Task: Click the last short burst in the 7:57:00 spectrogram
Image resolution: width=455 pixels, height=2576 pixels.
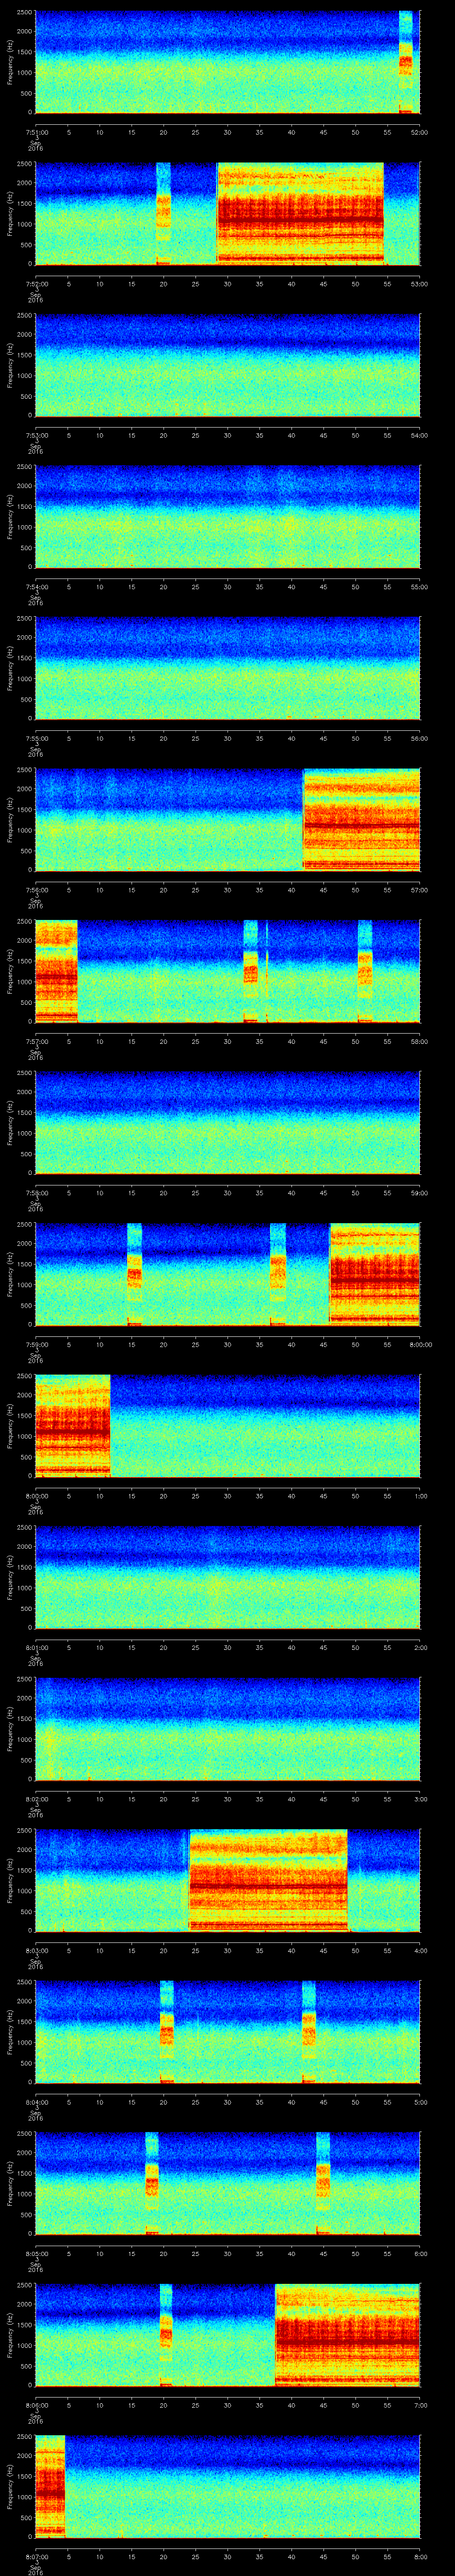Action: [364, 971]
